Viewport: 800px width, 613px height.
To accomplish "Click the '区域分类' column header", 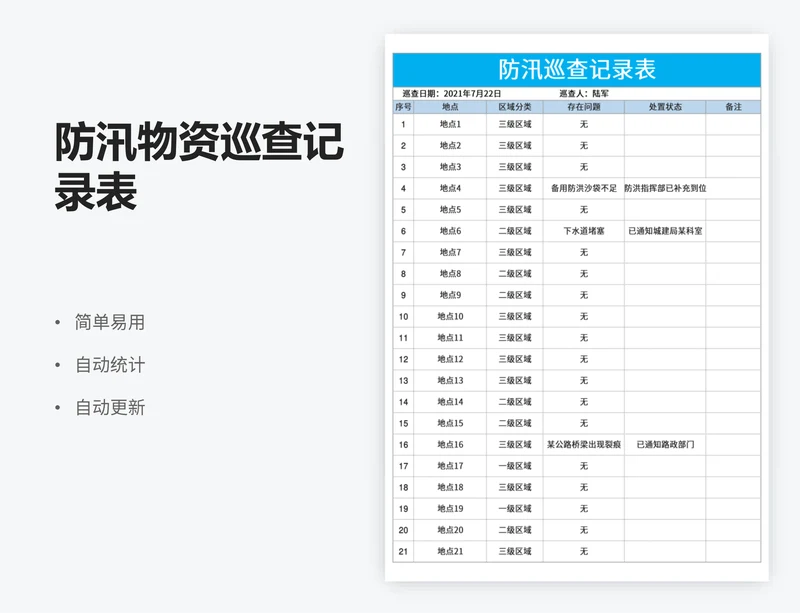I will 515,107.
